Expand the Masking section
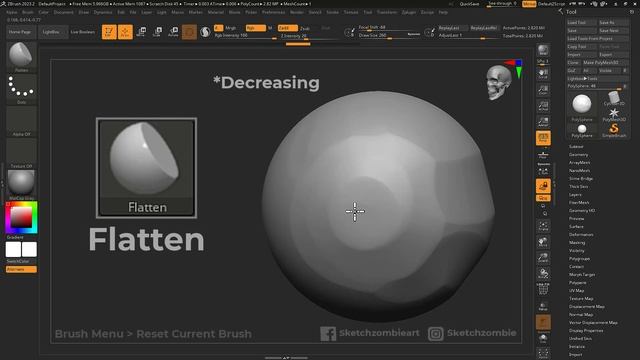Viewport: 640px width, 360px height. pos(577,242)
